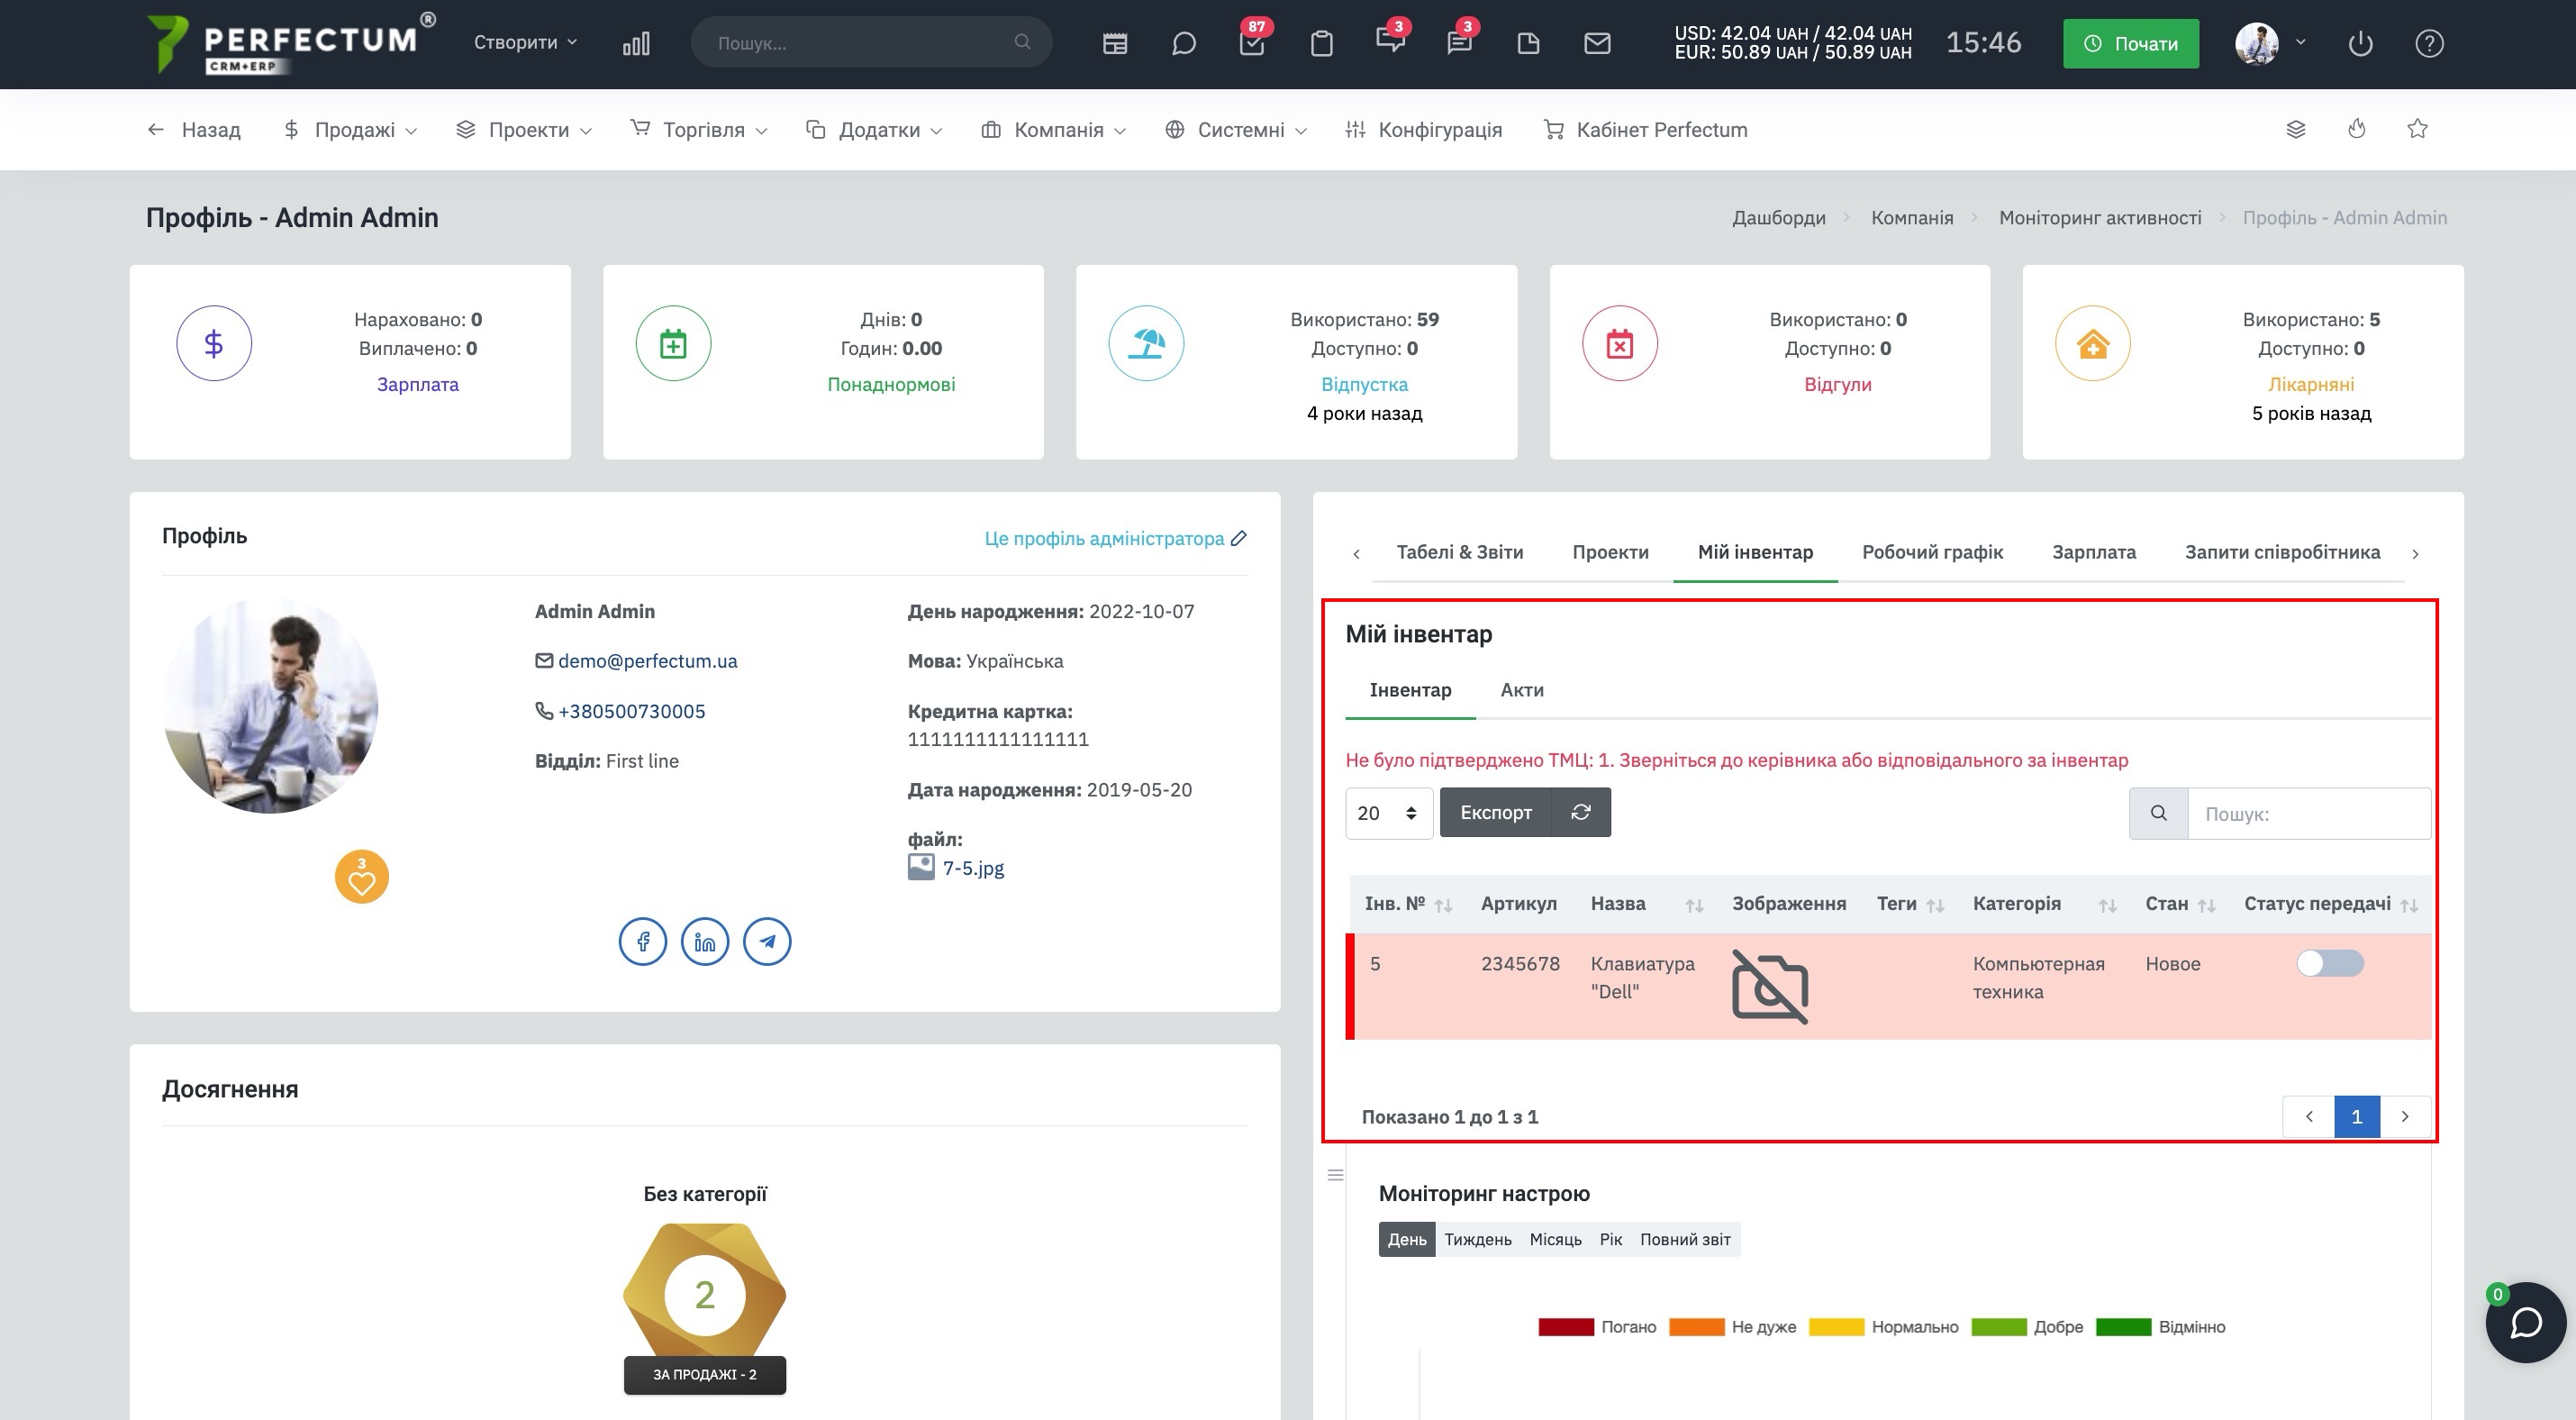Open the tasks icon with 87 badge

1252,43
